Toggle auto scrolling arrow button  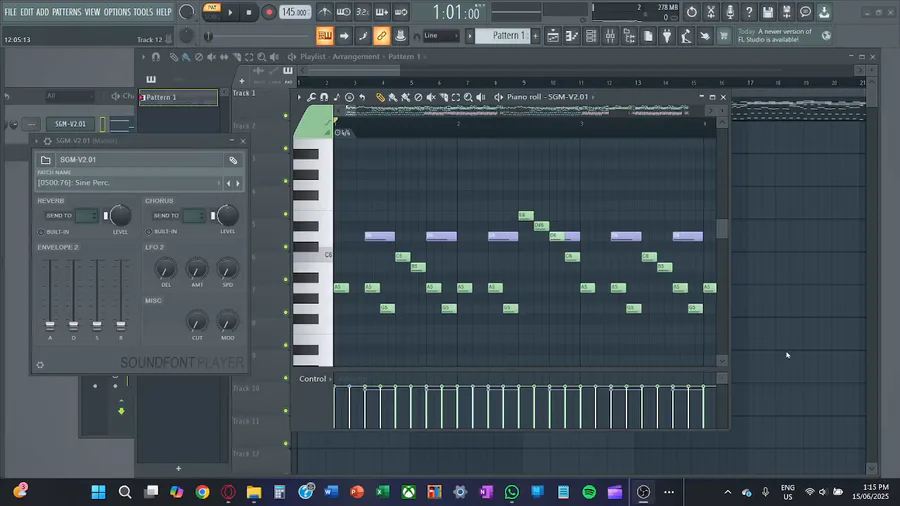(x=344, y=36)
